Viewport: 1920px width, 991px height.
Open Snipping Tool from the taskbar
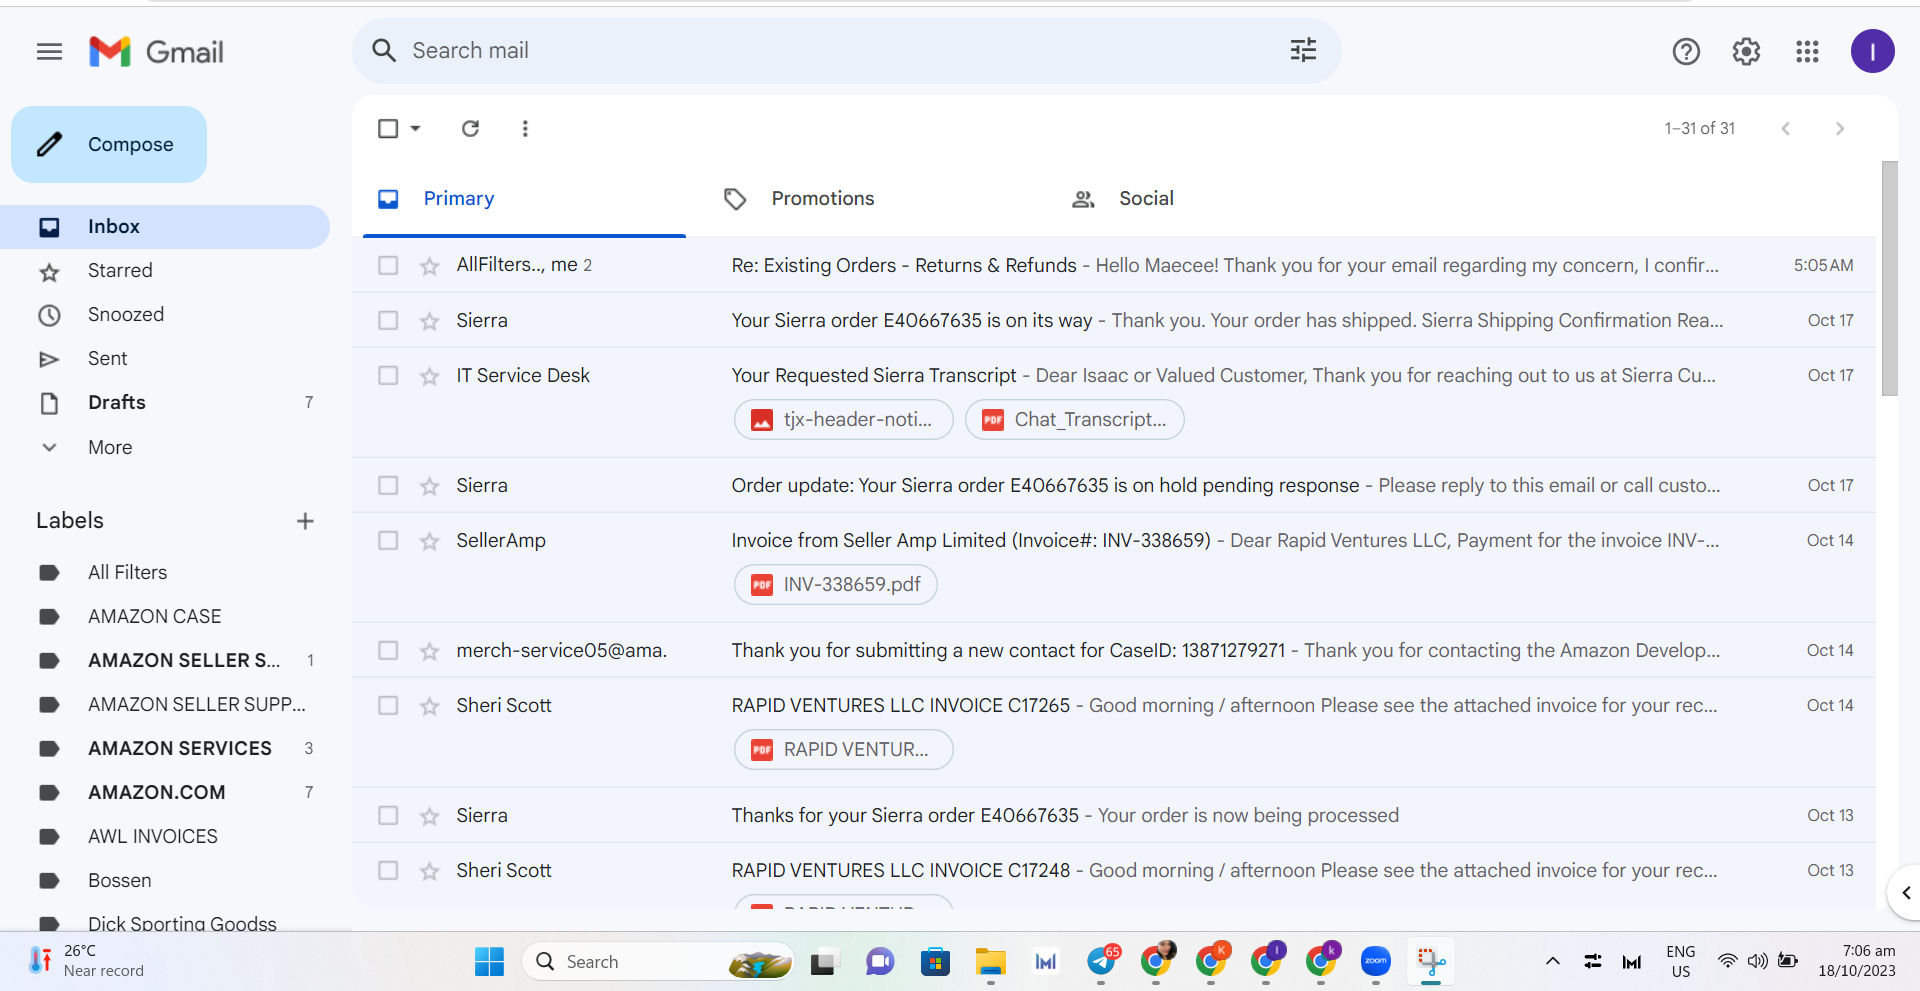tap(1431, 961)
